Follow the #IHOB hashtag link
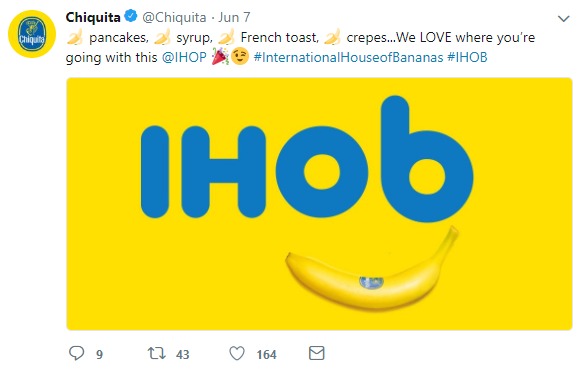577x369 pixels. click(x=467, y=57)
